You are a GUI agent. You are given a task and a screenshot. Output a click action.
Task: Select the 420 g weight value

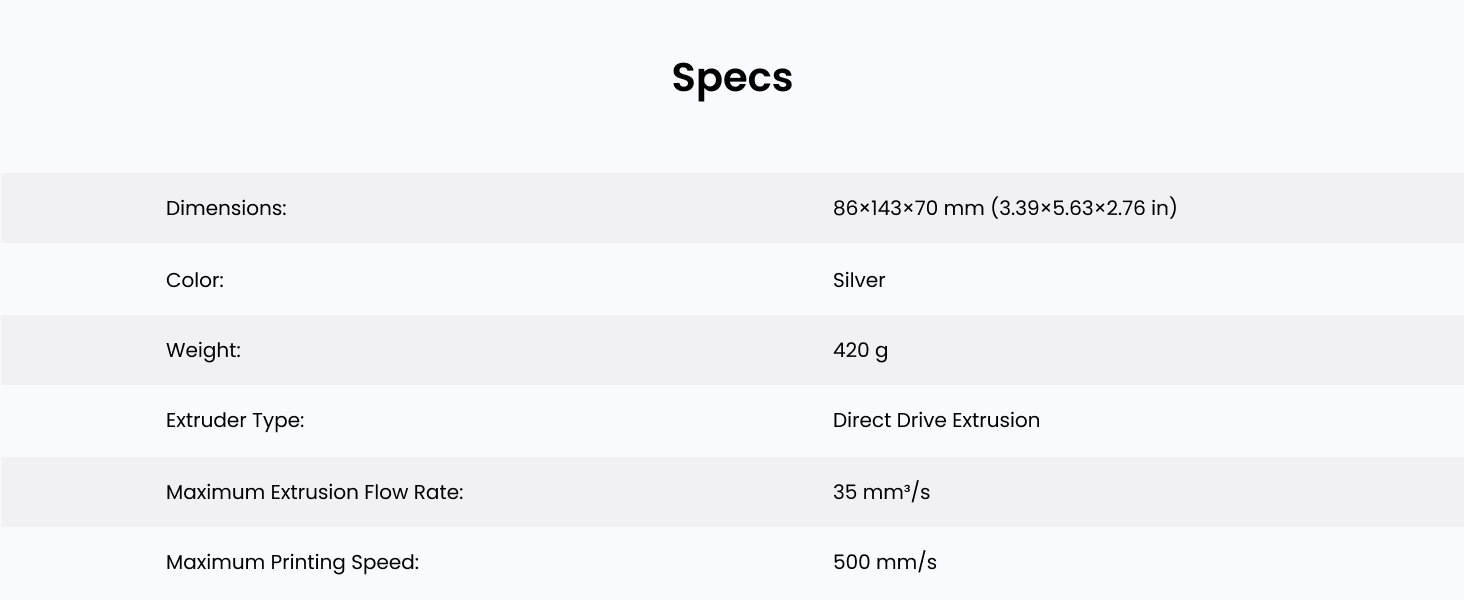click(x=860, y=350)
